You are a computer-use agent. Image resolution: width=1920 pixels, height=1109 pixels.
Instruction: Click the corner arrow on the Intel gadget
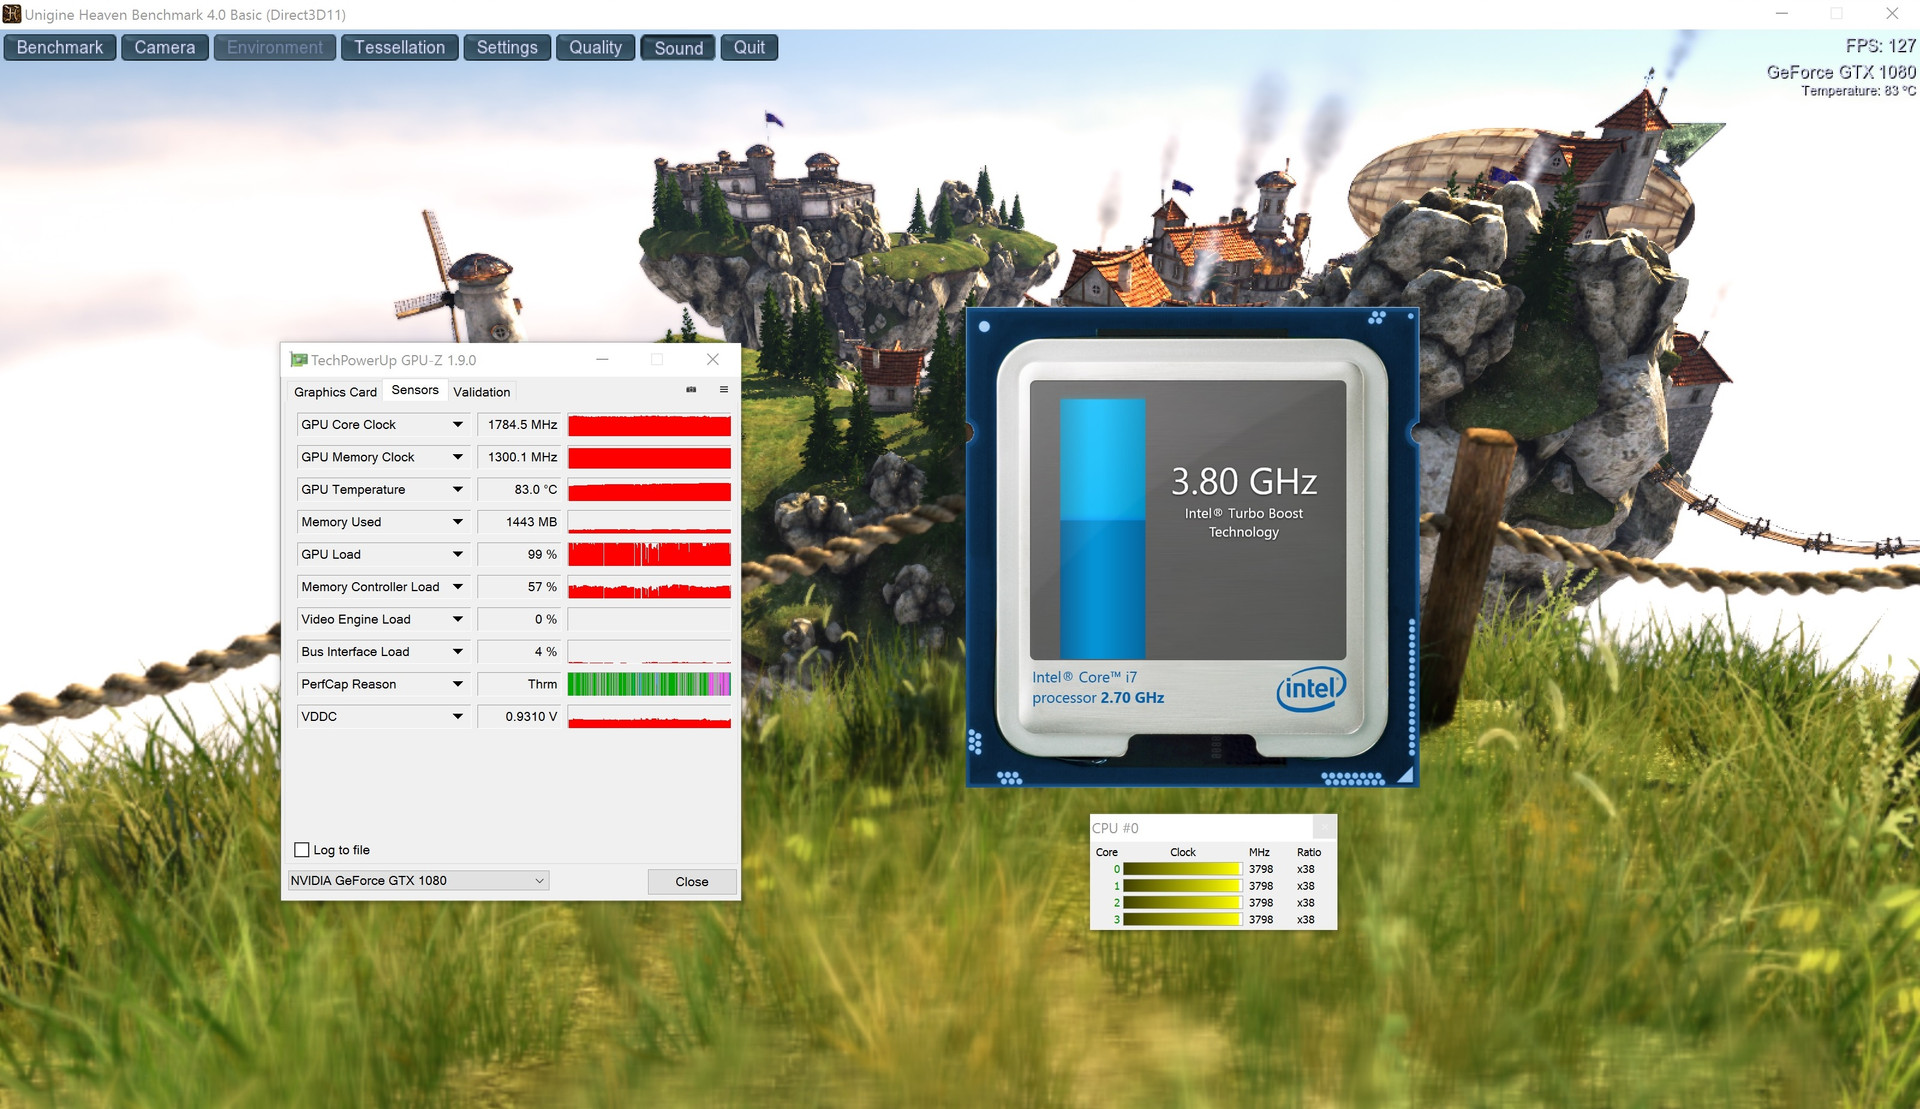pos(1405,775)
